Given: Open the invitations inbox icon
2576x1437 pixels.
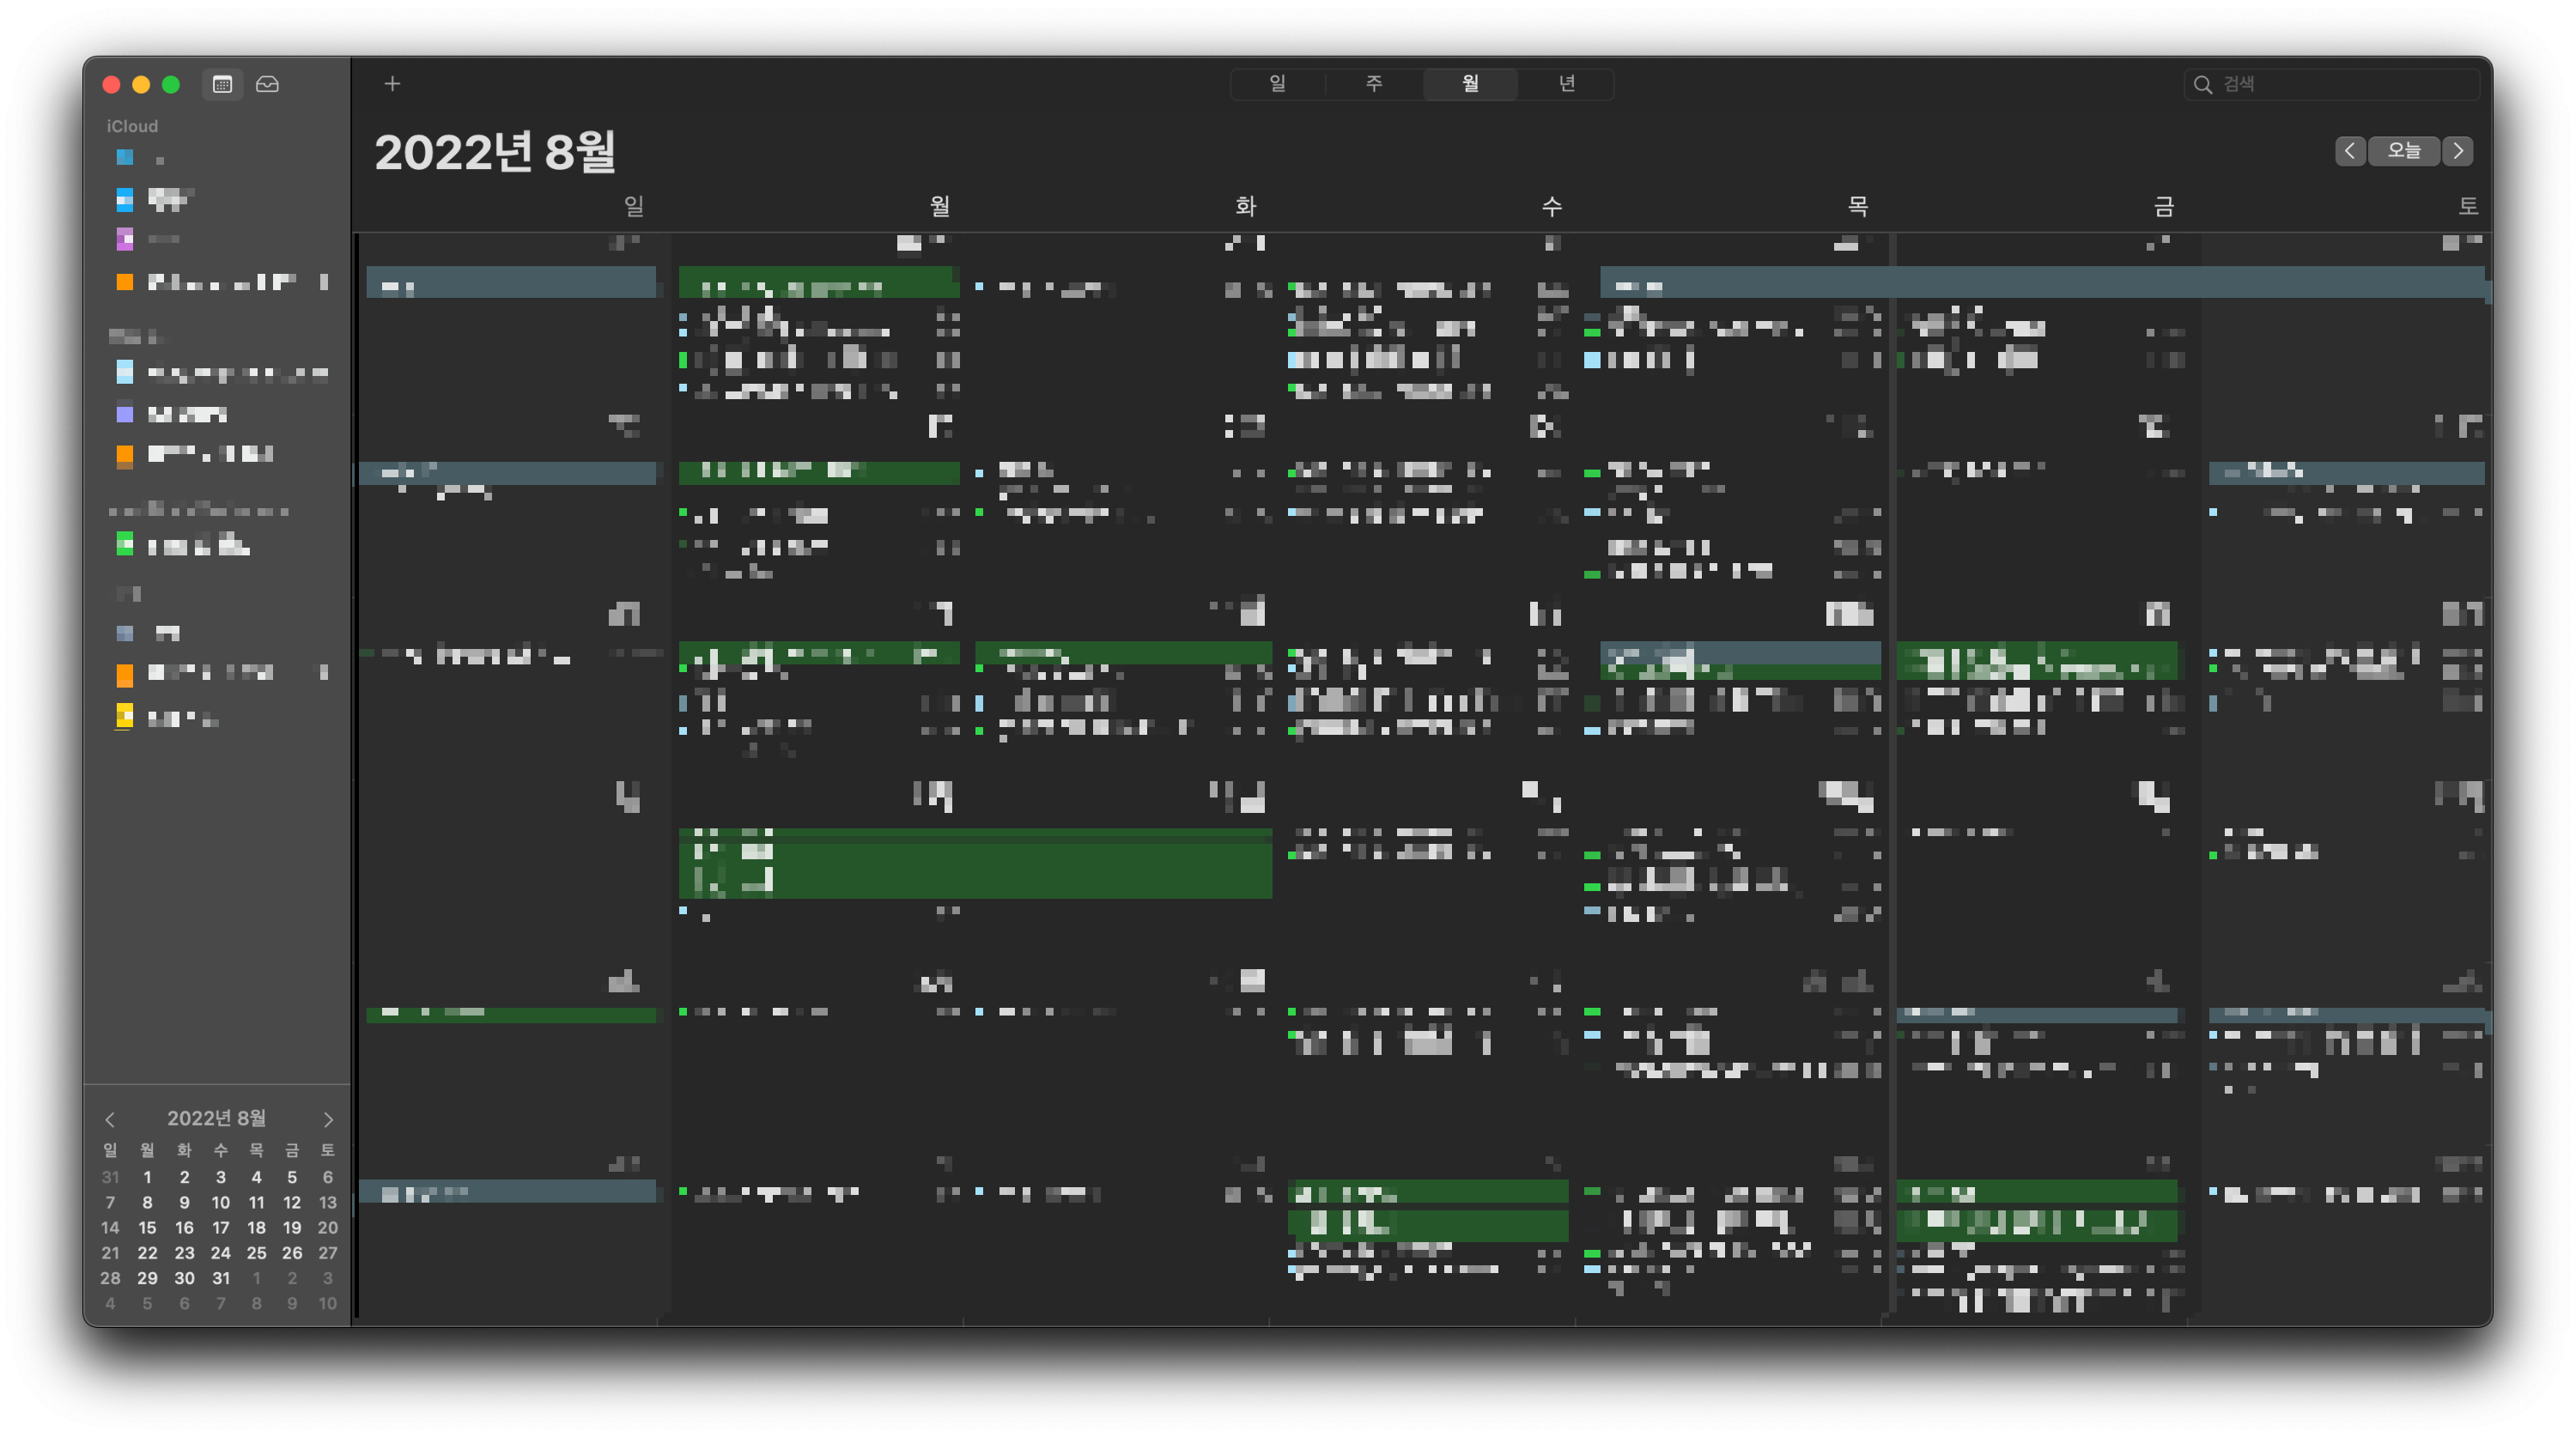Looking at the screenshot, I should pyautogui.click(x=267, y=85).
